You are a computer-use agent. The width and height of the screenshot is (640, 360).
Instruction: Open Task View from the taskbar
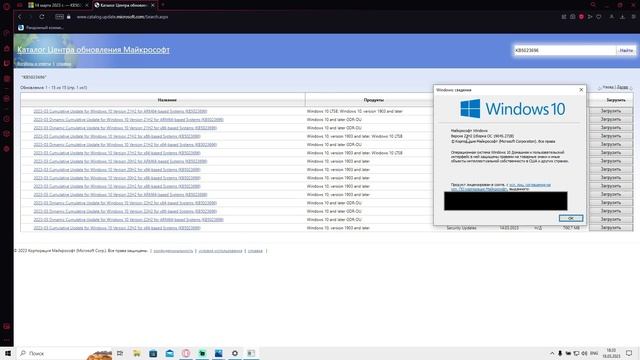coord(120,353)
